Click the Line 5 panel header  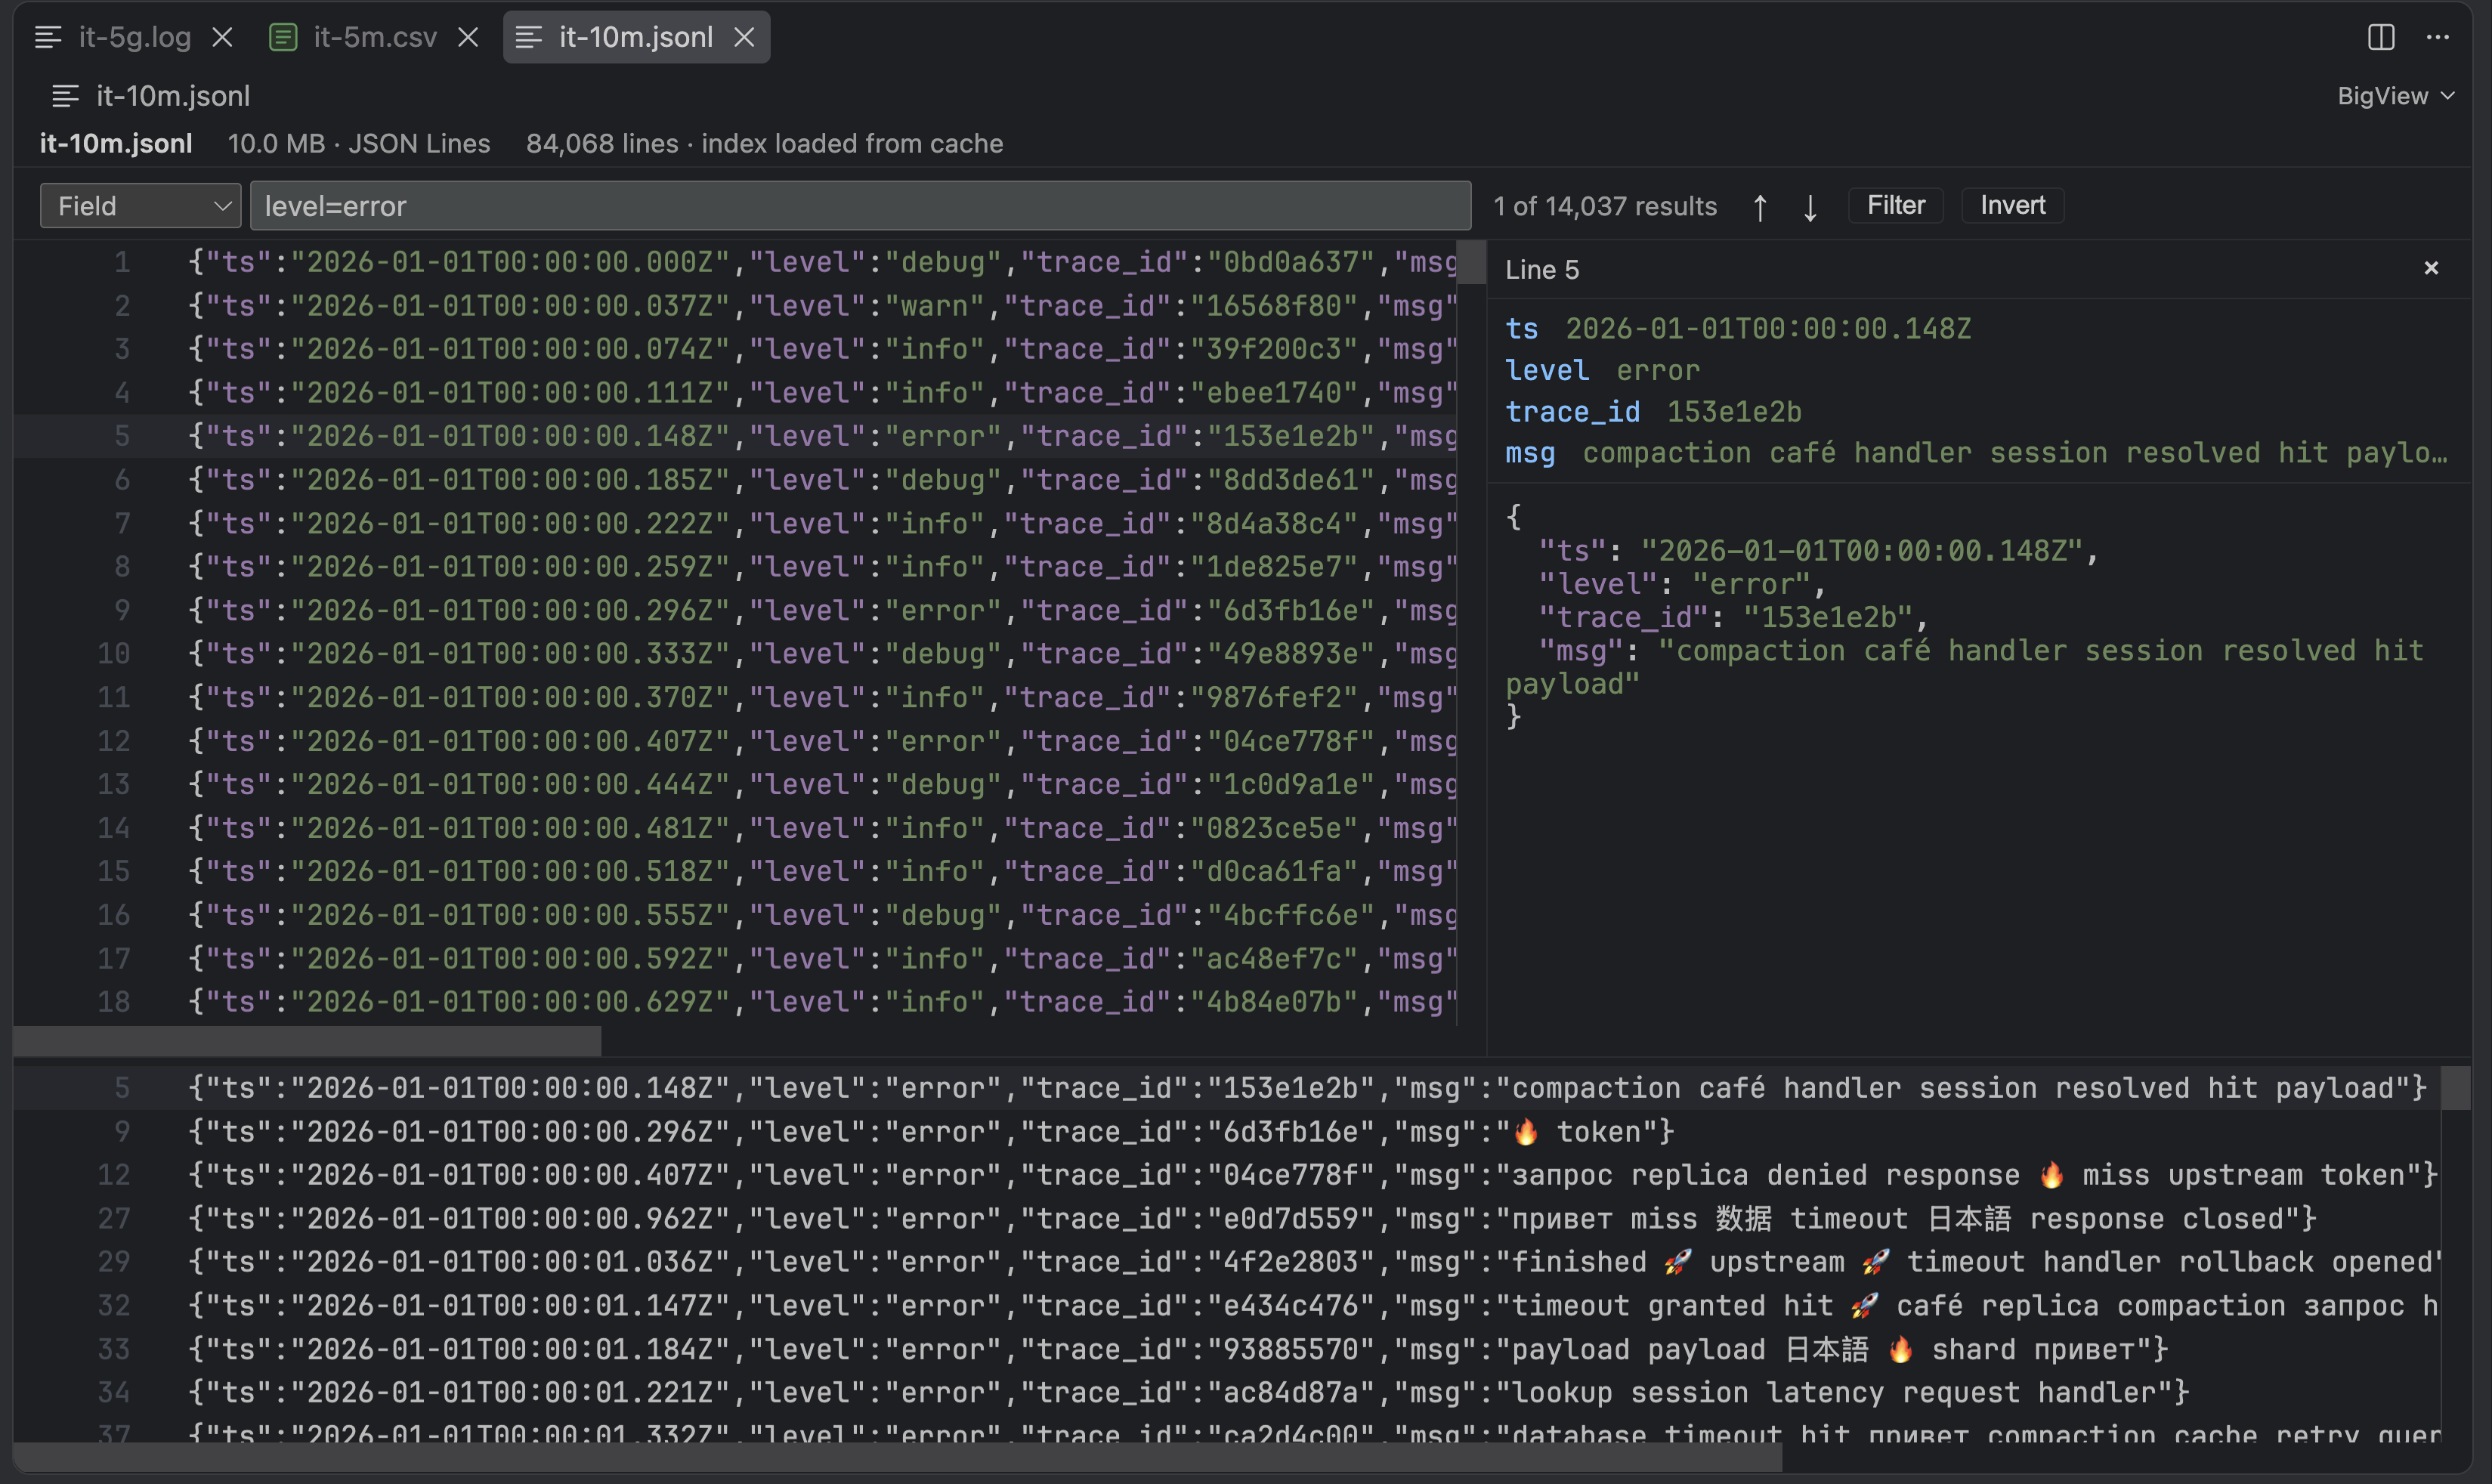tap(1542, 269)
